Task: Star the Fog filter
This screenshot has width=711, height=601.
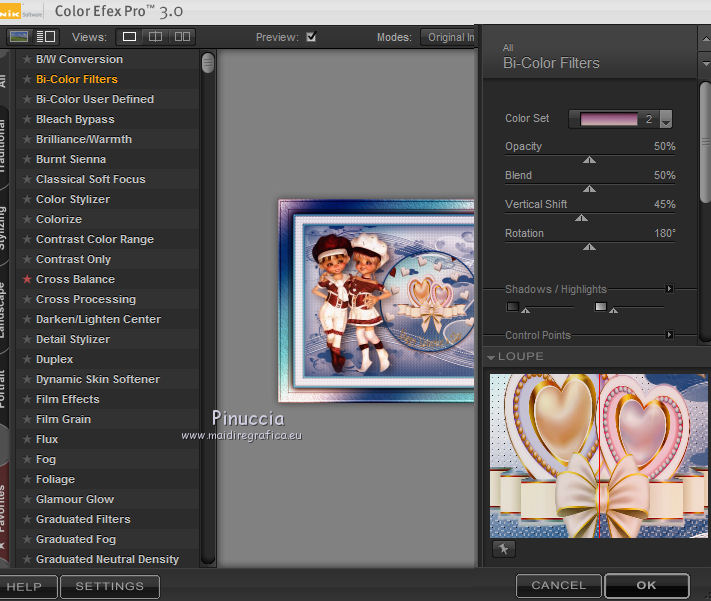Action: click(27, 459)
